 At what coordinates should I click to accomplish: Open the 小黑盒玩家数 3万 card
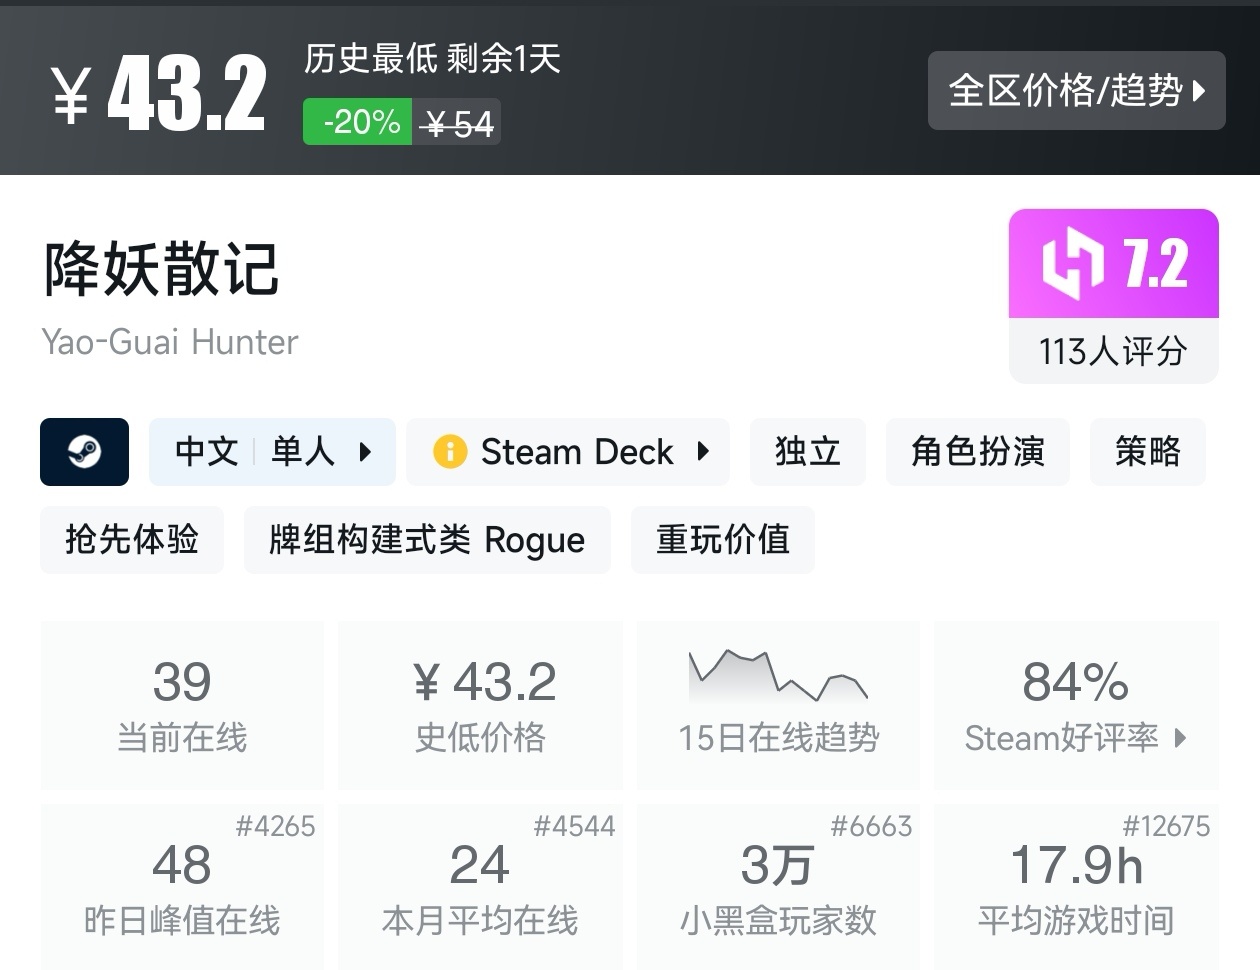coord(778,887)
